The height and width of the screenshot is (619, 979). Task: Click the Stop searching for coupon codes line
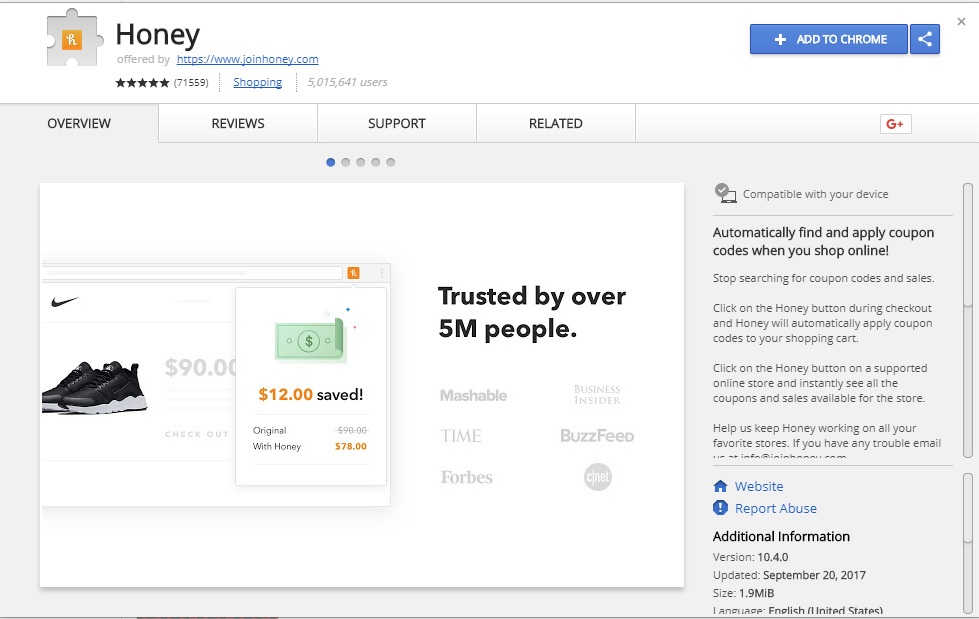824,279
